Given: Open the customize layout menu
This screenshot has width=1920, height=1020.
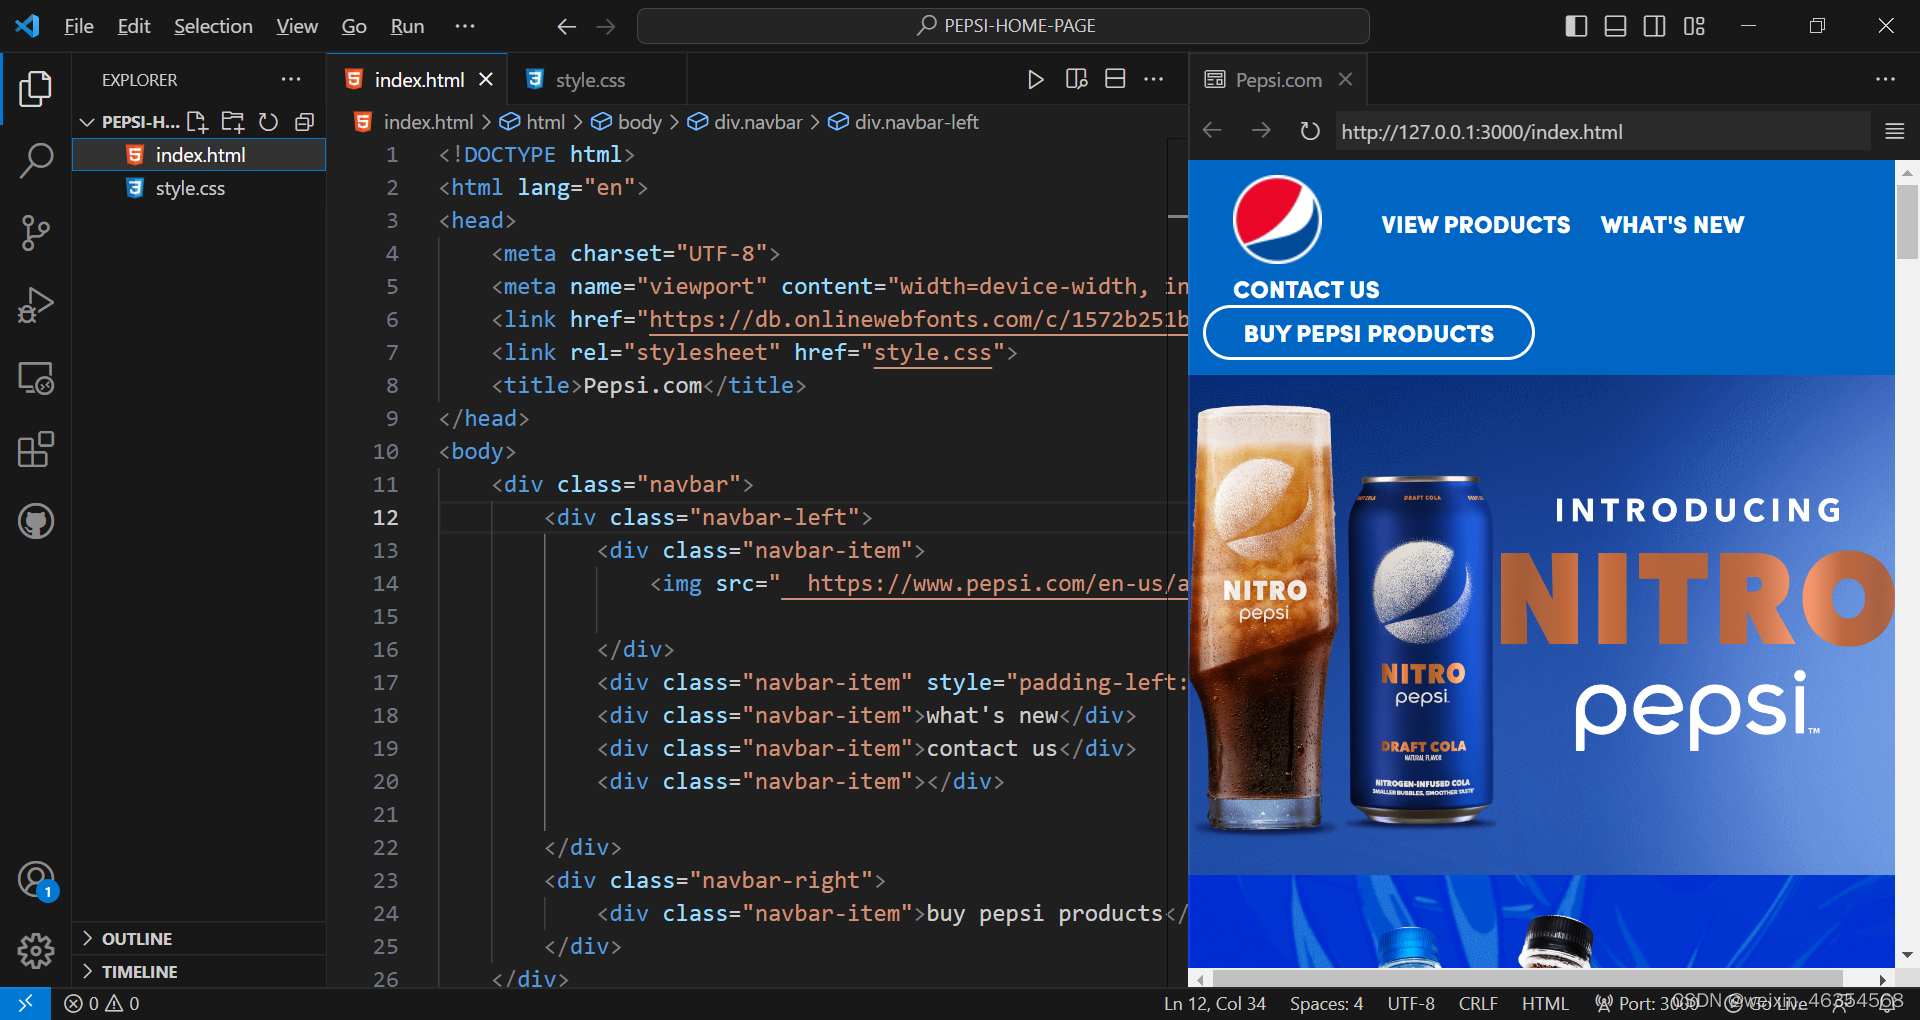Looking at the screenshot, I should [x=1694, y=26].
